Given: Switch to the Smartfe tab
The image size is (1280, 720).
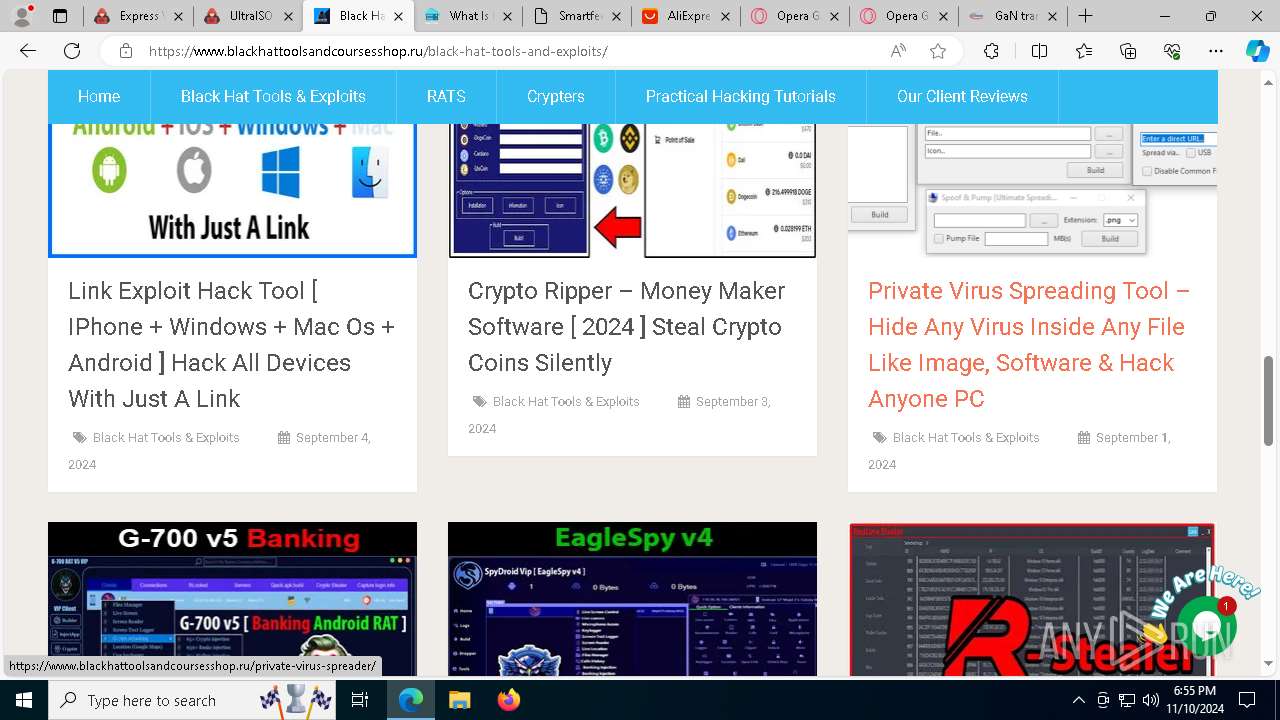Looking at the screenshot, I should pyautogui.click(x=577, y=16).
